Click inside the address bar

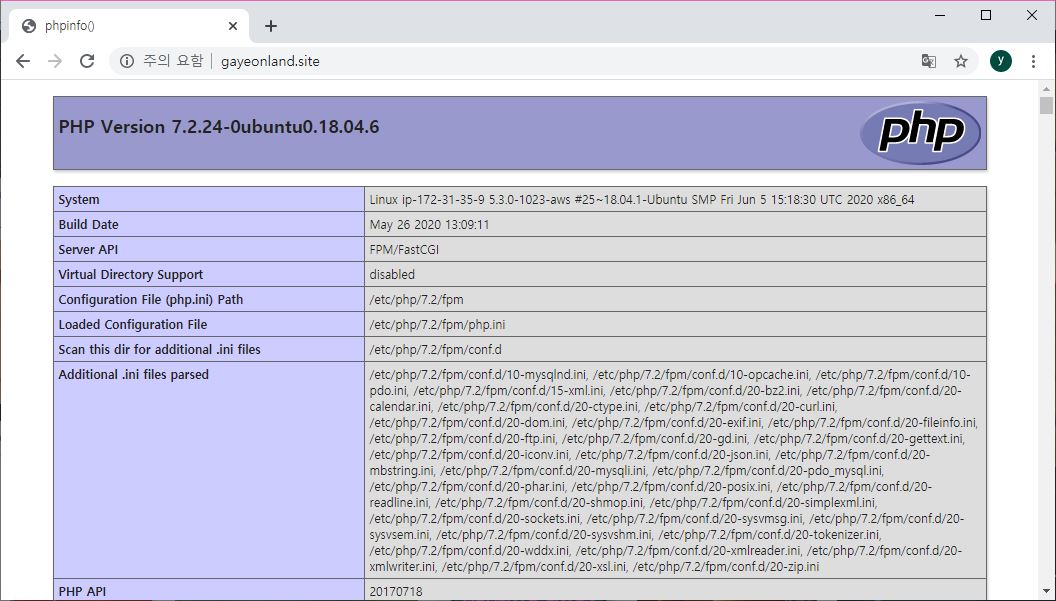pos(500,60)
